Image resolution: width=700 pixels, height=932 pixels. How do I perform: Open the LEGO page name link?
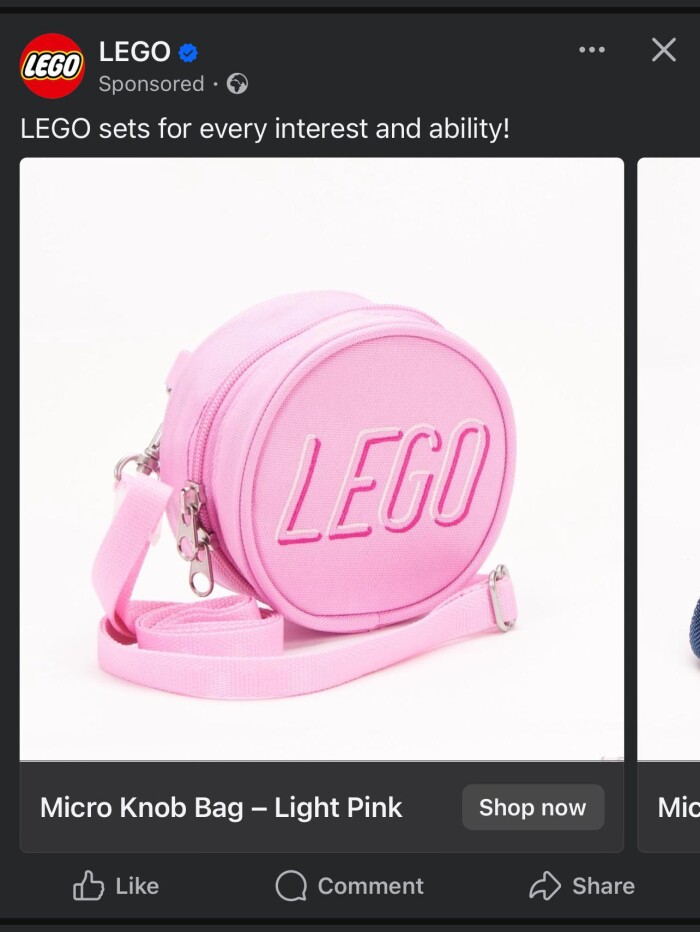135,52
